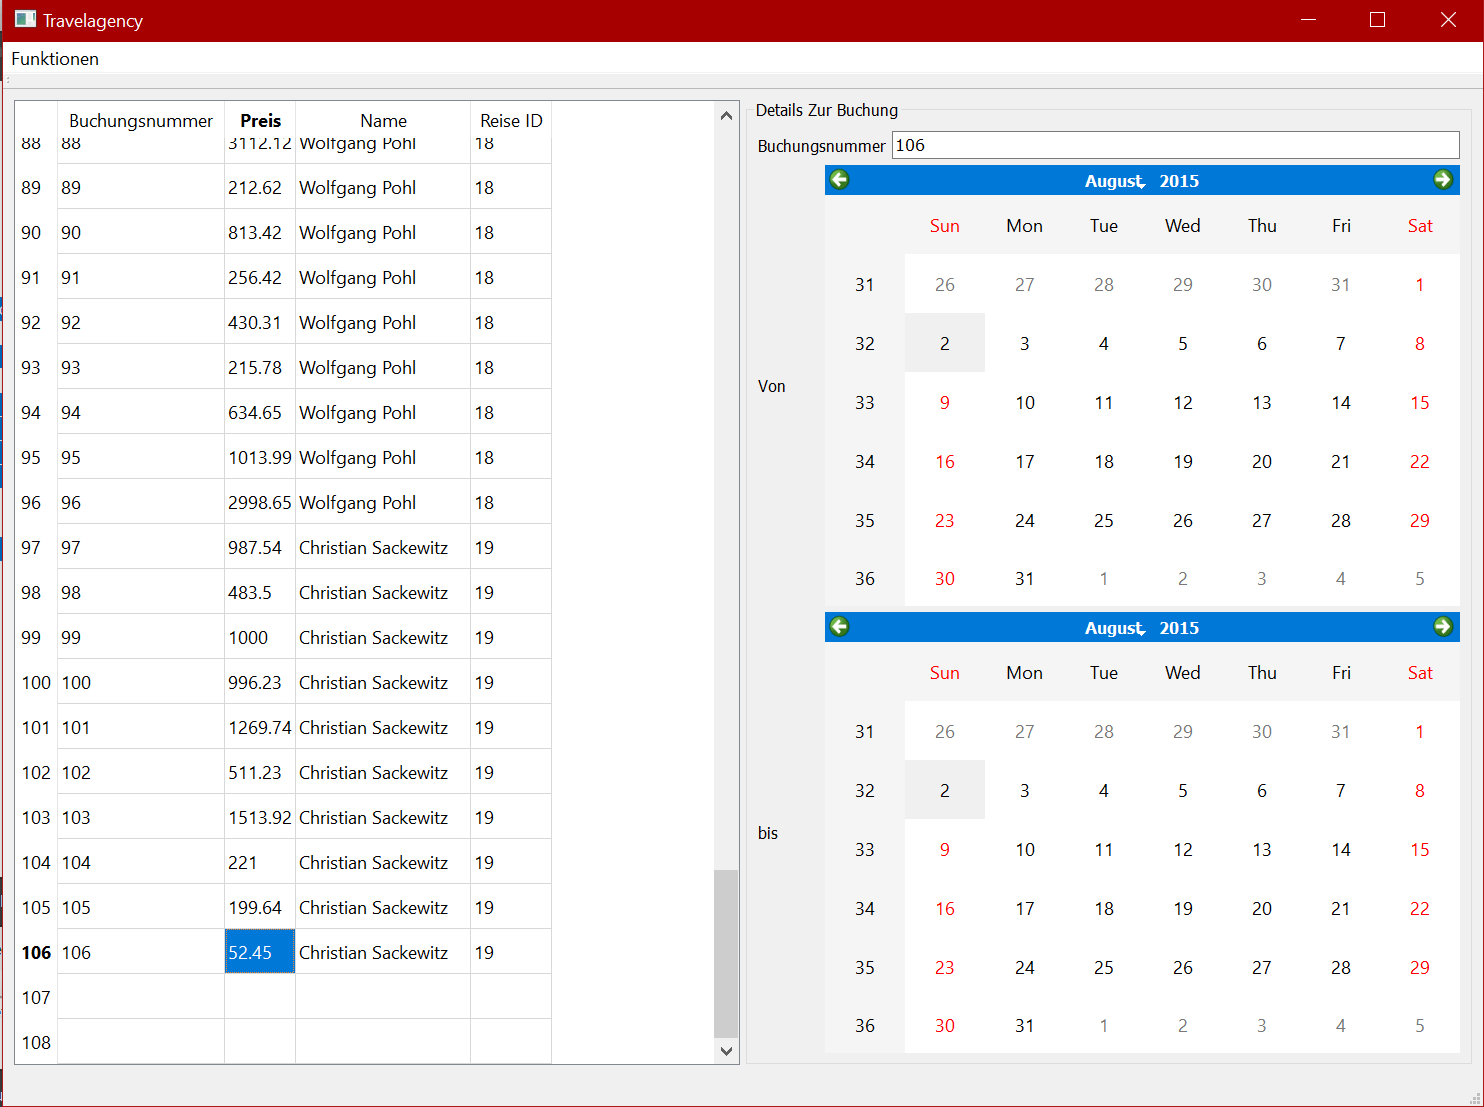Go to next month in Von calendar

coord(1442,180)
